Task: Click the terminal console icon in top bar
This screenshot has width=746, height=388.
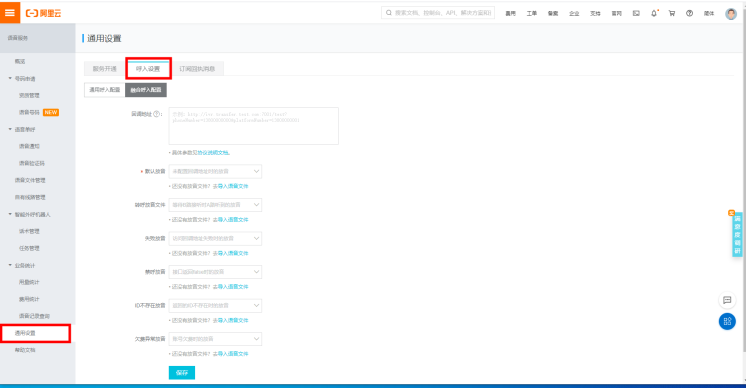Action: point(636,13)
